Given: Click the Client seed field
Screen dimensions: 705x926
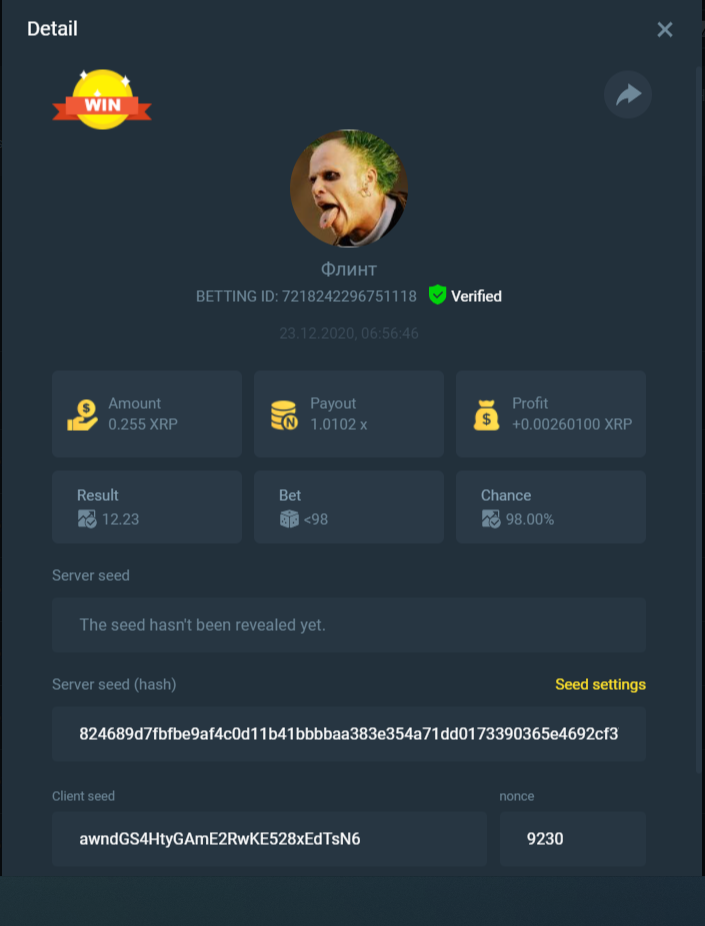Looking at the screenshot, I should click(269, 839).
